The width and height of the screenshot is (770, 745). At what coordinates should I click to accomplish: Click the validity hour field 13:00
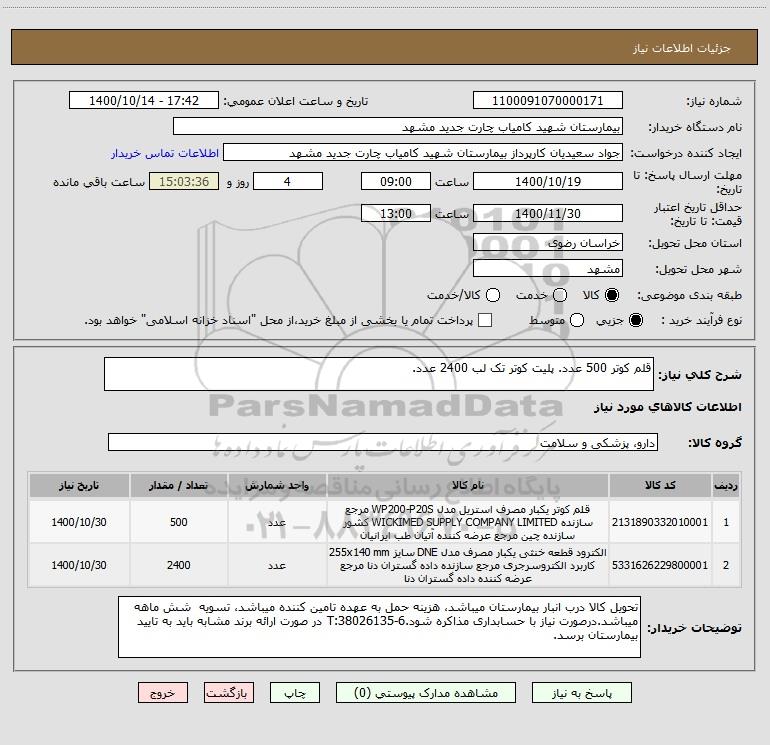pos(396,213)
